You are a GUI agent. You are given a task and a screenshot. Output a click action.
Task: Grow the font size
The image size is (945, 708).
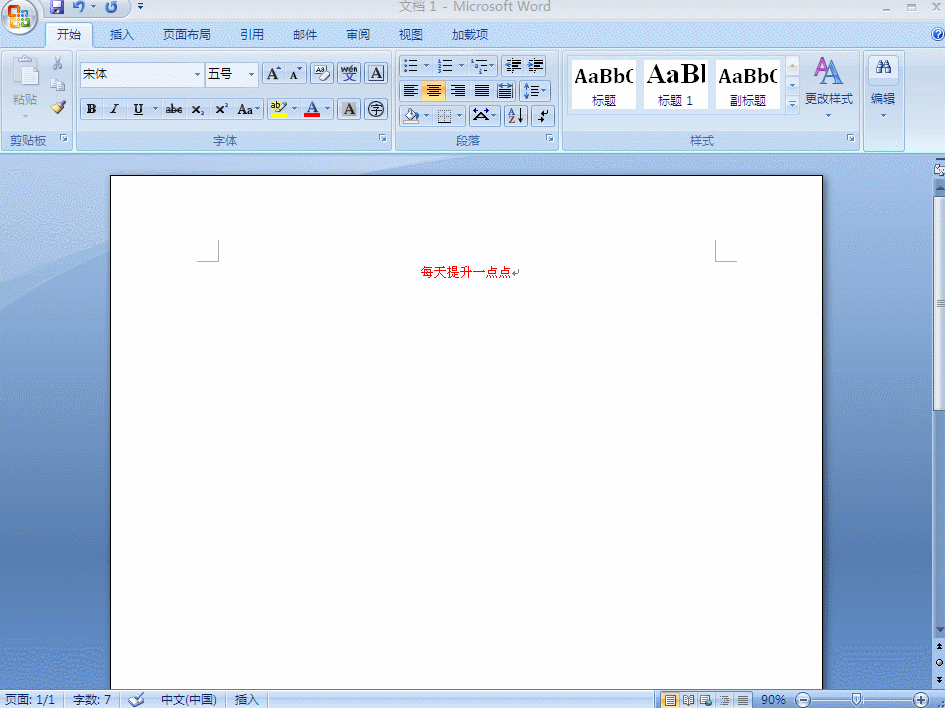pos(273,74)
